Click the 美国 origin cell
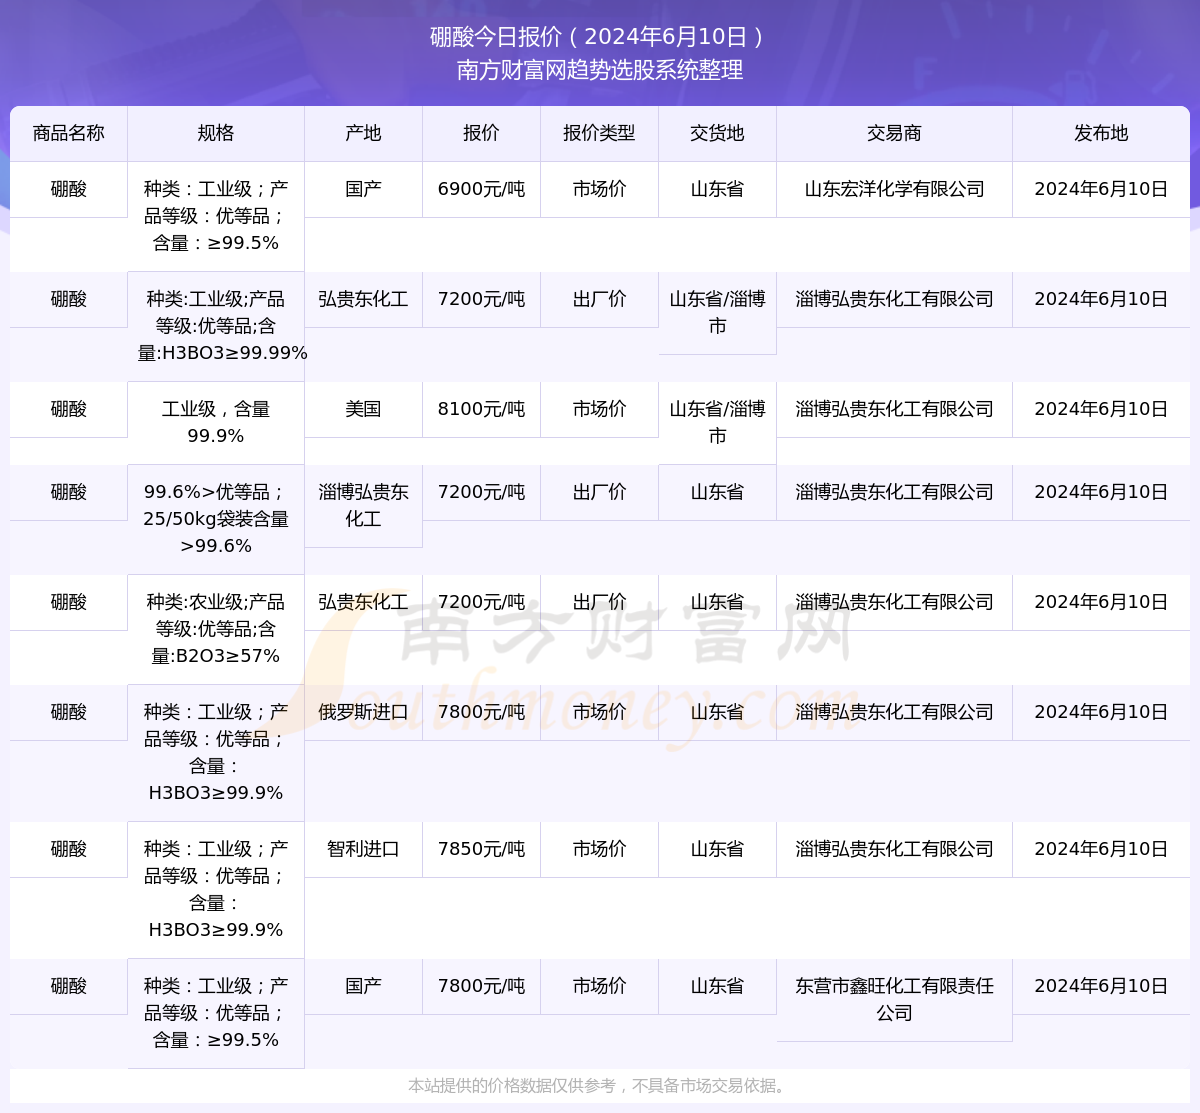1200x1113 pixels. [363, 409]
